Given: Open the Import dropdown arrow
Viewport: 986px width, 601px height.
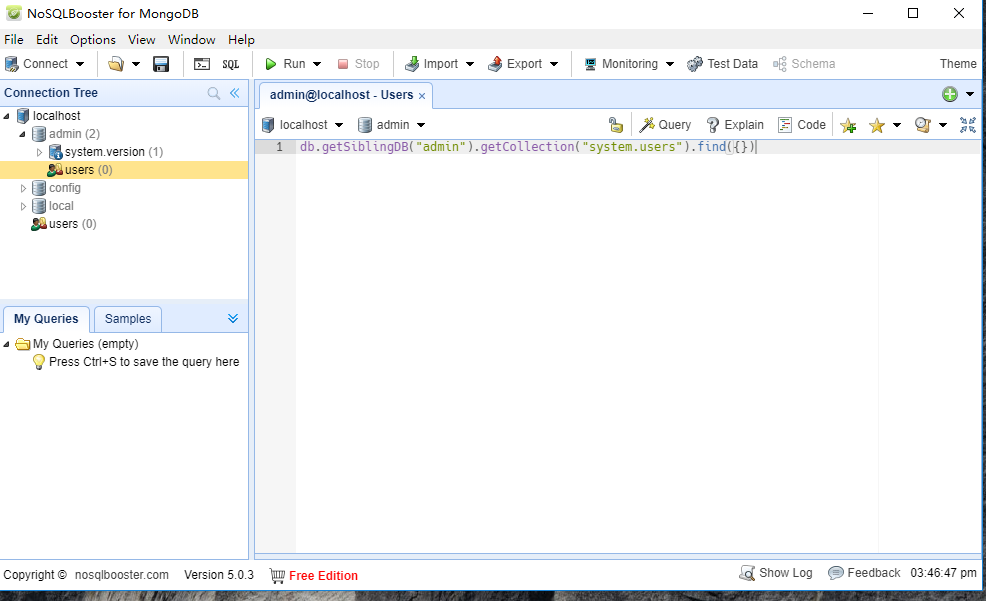Looking at the screenshot, I should coord(470,64).
